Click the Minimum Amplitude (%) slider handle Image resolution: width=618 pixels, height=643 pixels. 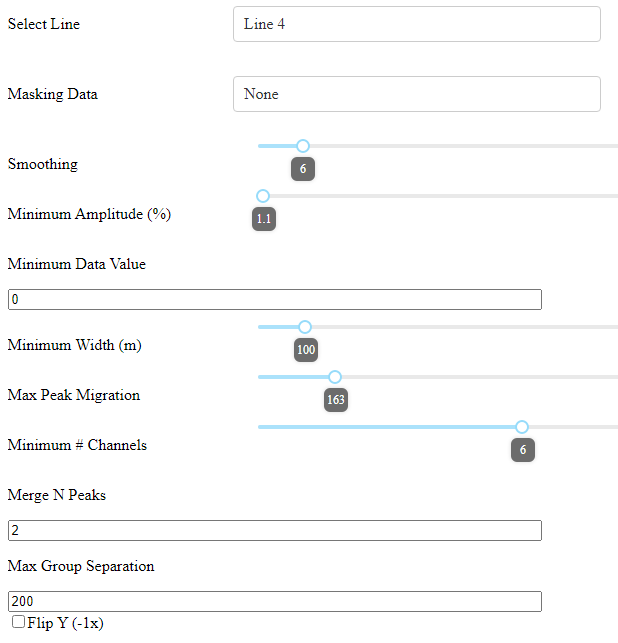point(263,196)
